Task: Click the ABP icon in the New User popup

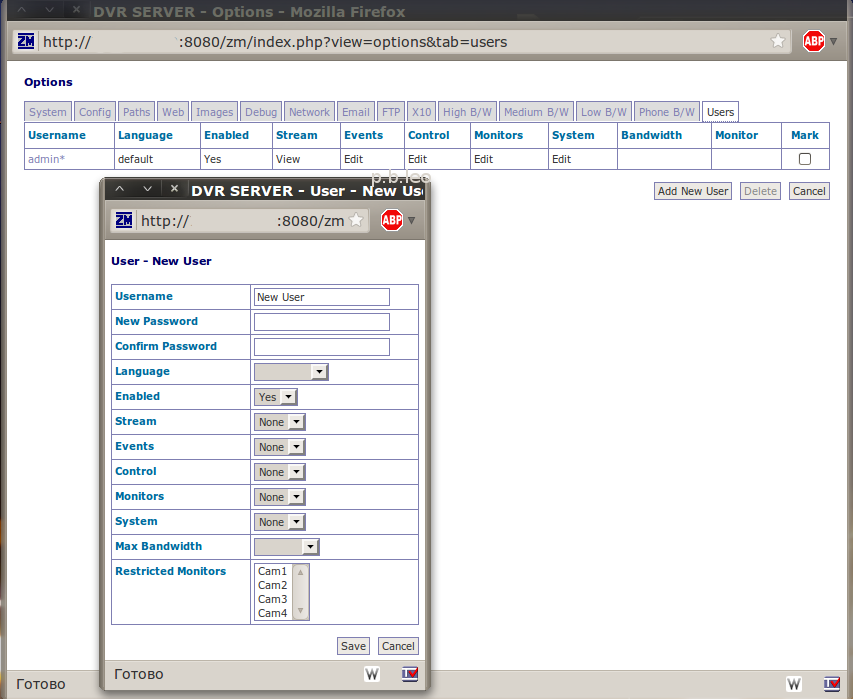Action: pyautogui.click(x=392, y=220)
